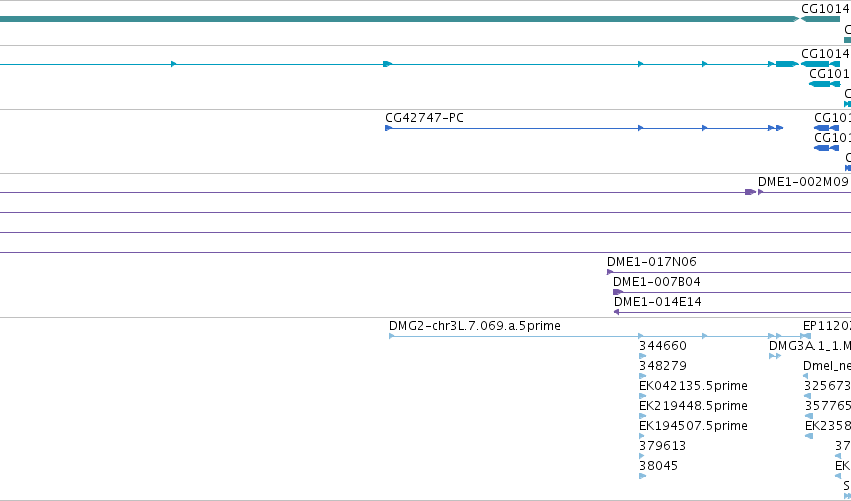Select the arrow glyph beneath the 38045 label
851x501 pixels.
643,476
